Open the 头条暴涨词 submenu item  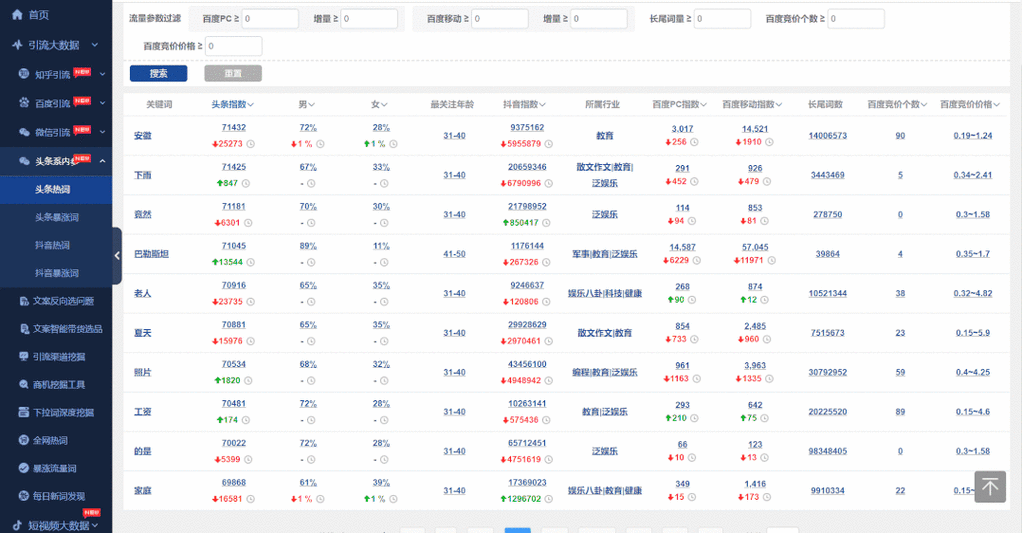[57, 217]
